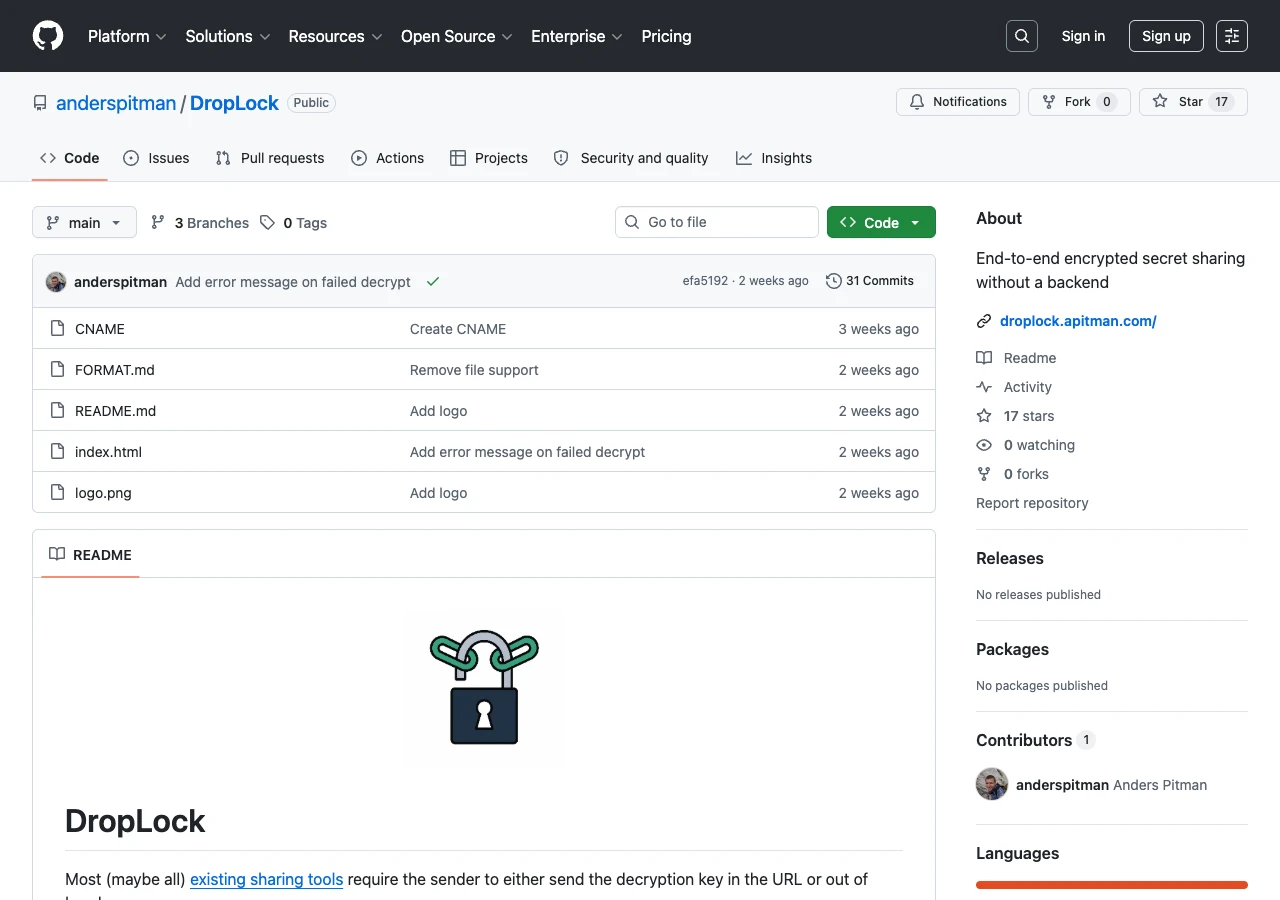This screenshot has width=1280, height=900.
Task: Open the FORMAT.md file
Action: tap(115, 370)
